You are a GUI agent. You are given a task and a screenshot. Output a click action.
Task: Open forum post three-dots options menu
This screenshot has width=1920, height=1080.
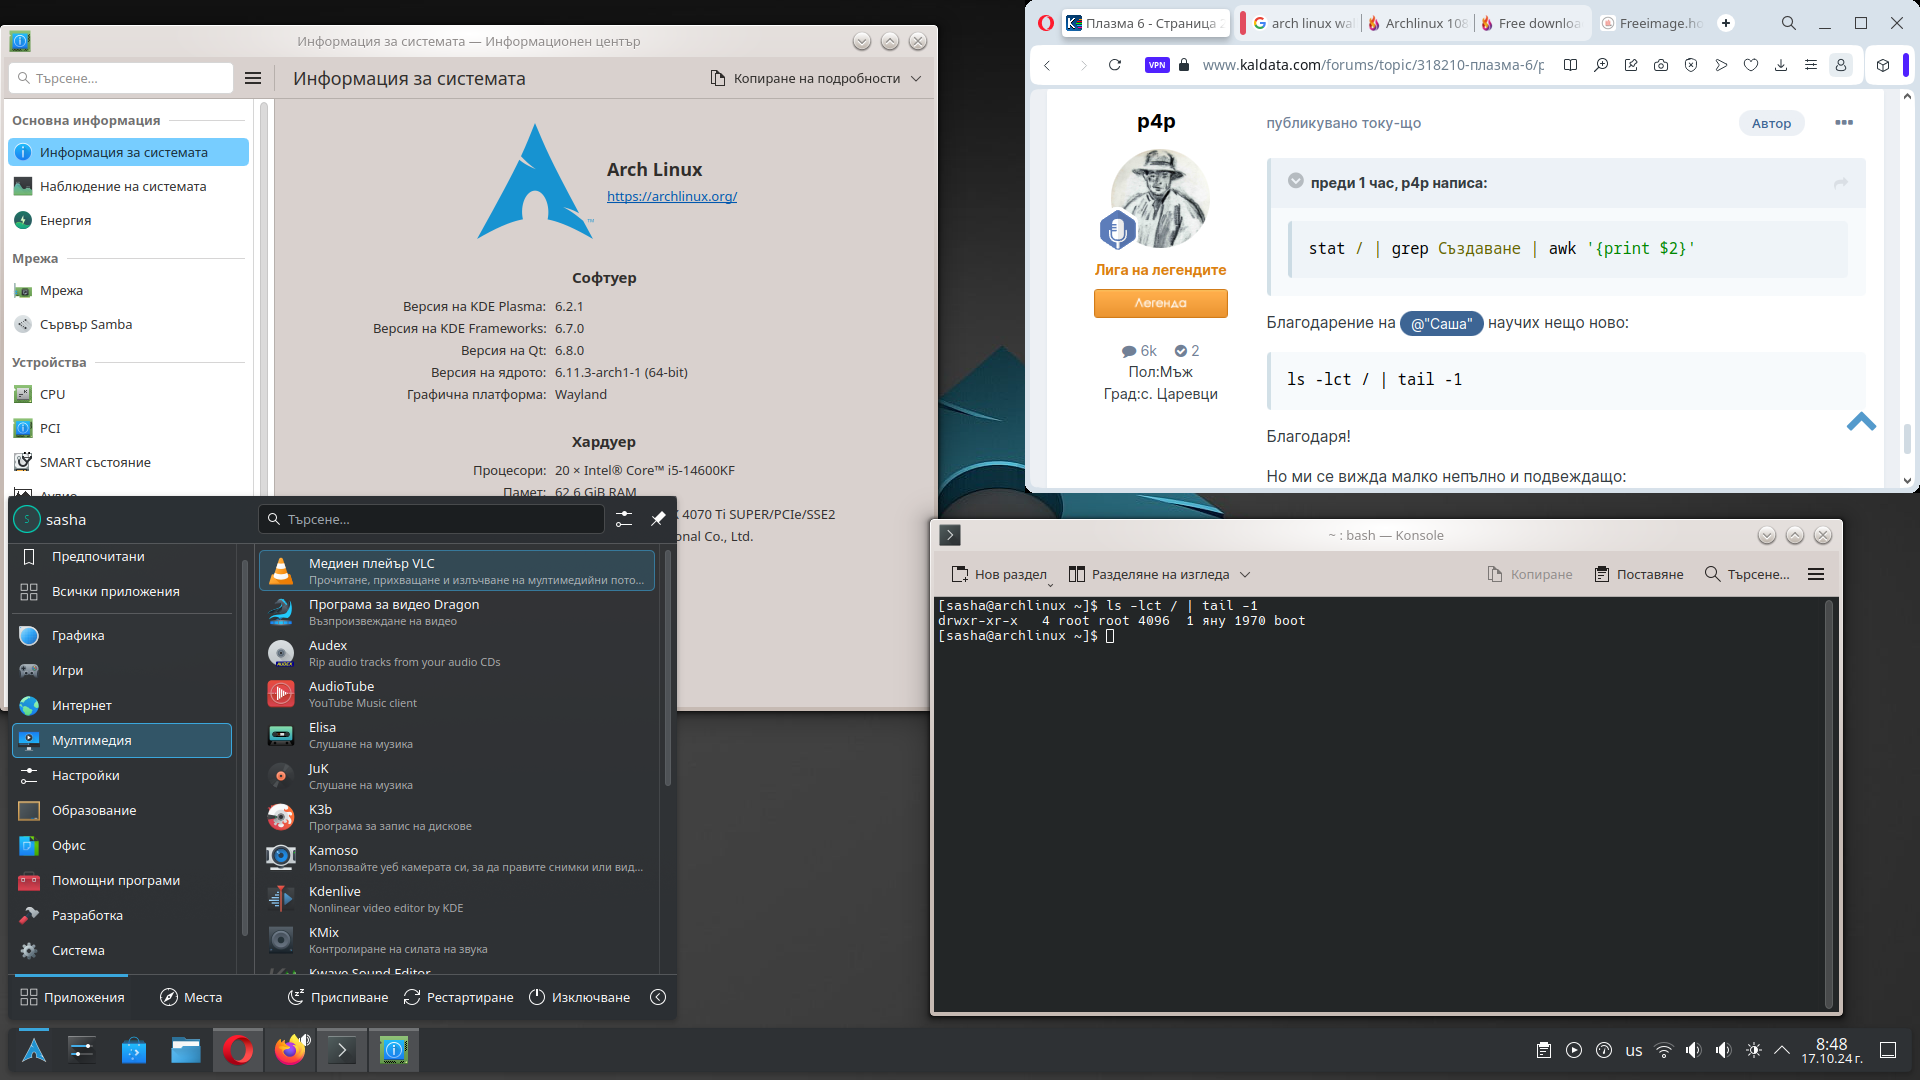click(1844, 122)
